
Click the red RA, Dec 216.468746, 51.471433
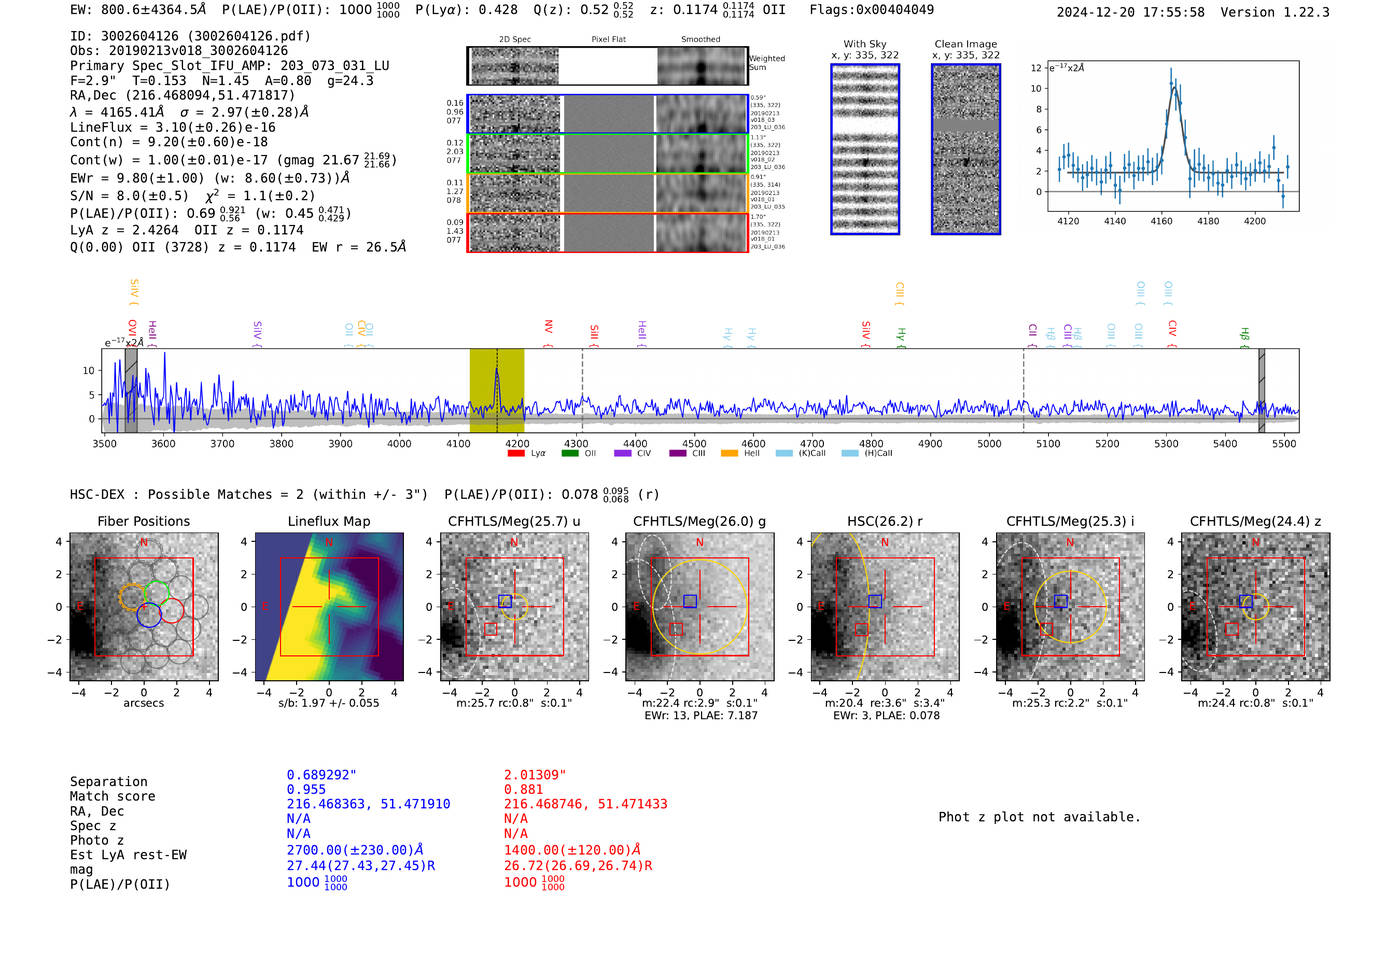coord(586,804)
